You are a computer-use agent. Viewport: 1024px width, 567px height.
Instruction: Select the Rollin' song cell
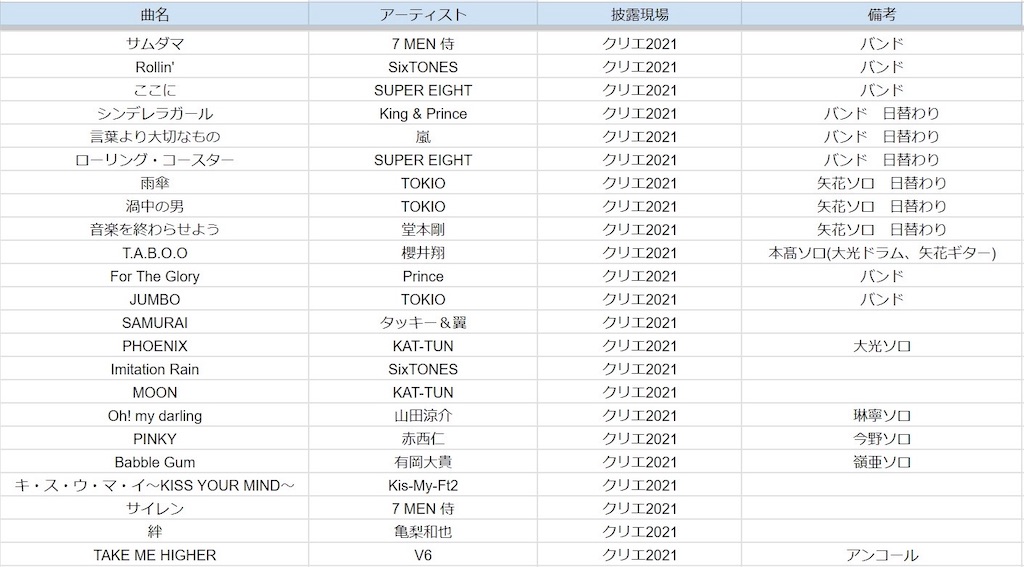pos(155,67)
